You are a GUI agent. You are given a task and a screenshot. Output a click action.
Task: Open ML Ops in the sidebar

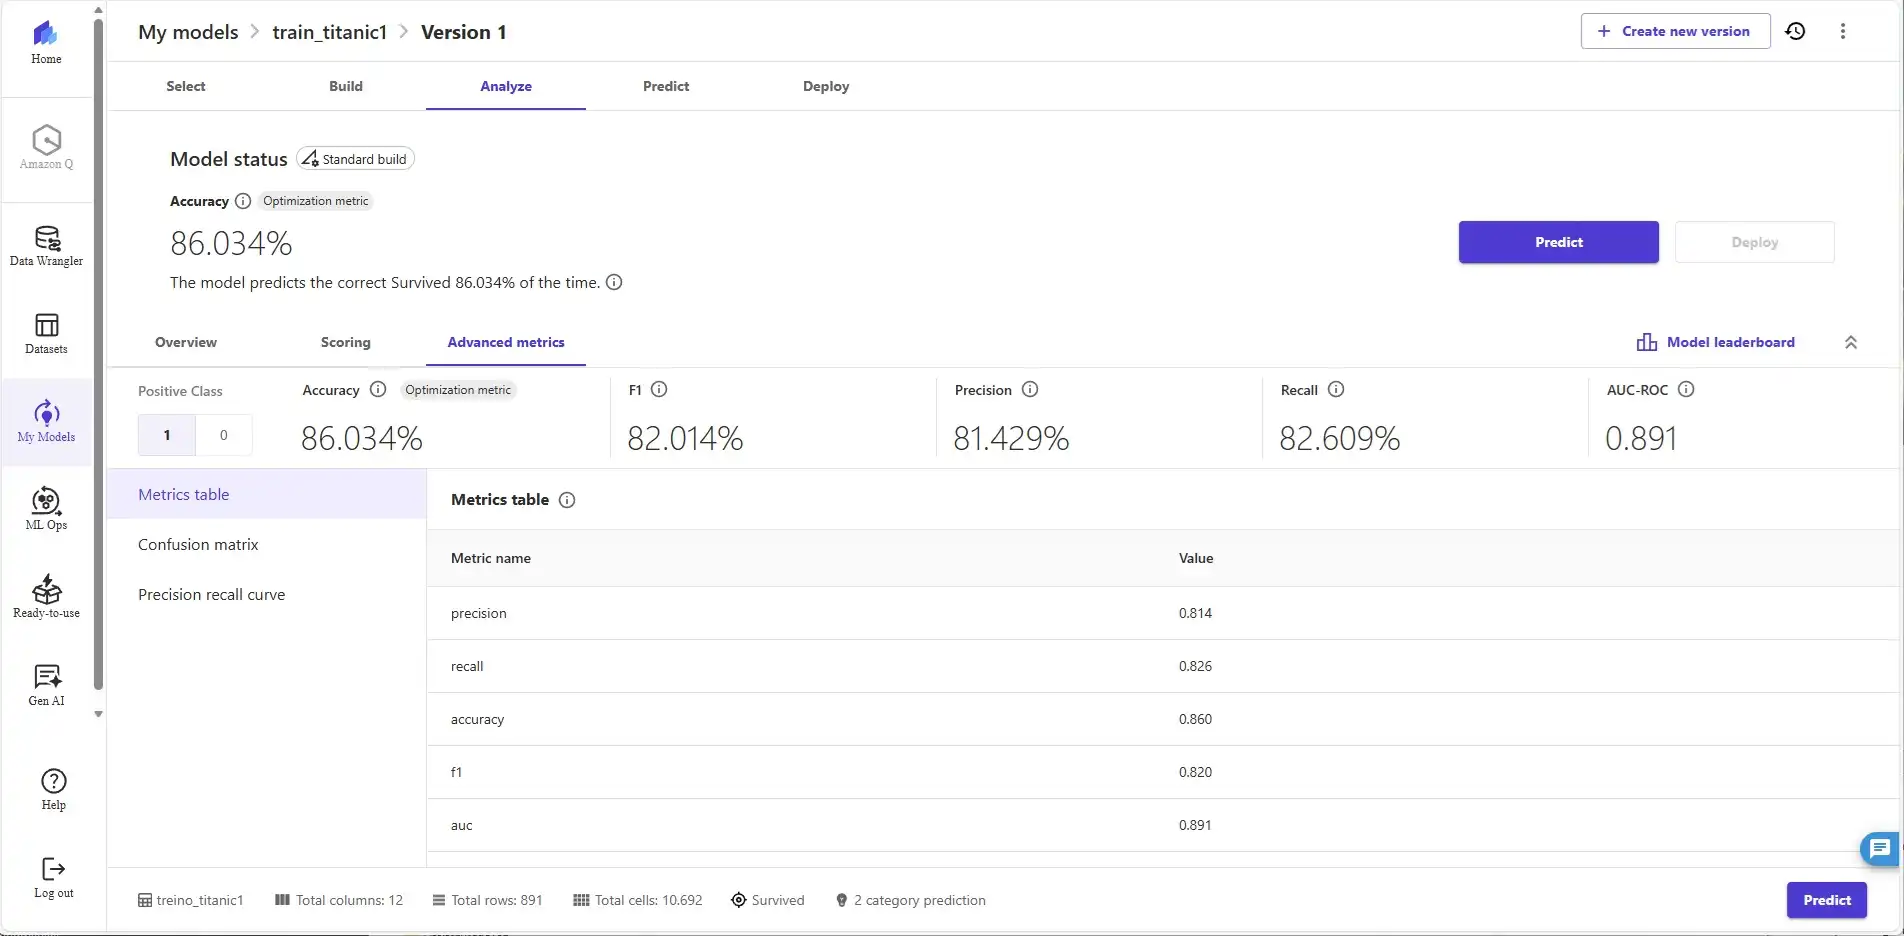coord(46,509)
